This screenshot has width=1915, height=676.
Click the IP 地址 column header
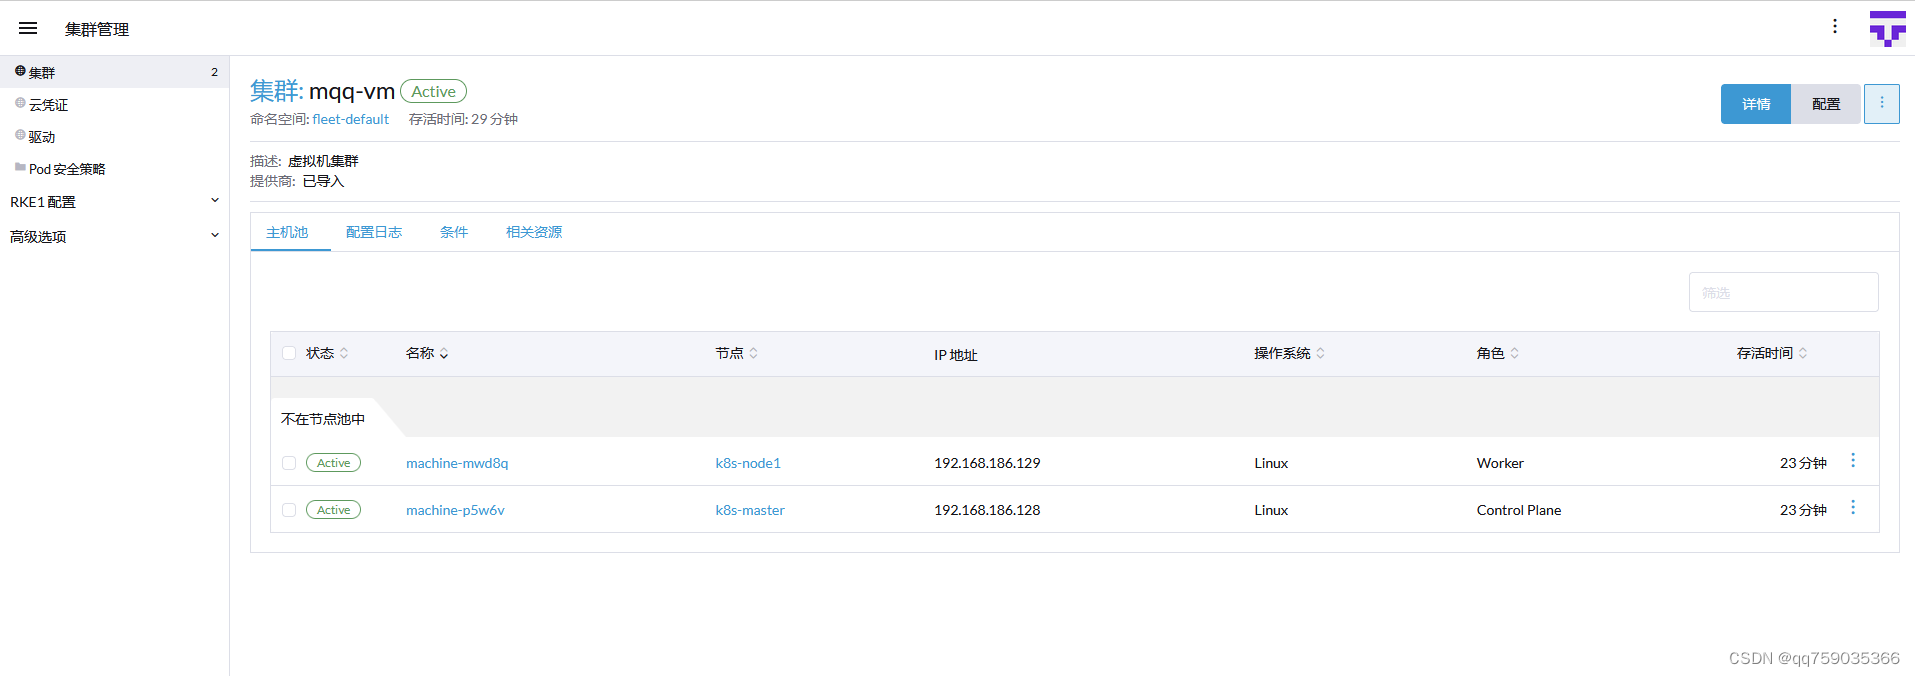[955, 355]
